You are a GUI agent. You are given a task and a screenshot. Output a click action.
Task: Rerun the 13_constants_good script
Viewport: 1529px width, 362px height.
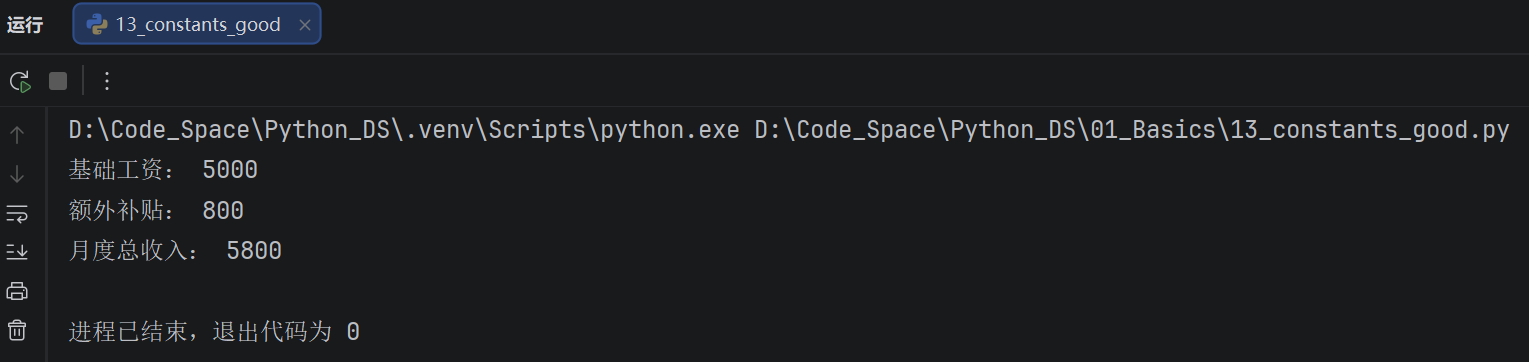[20, 81]
